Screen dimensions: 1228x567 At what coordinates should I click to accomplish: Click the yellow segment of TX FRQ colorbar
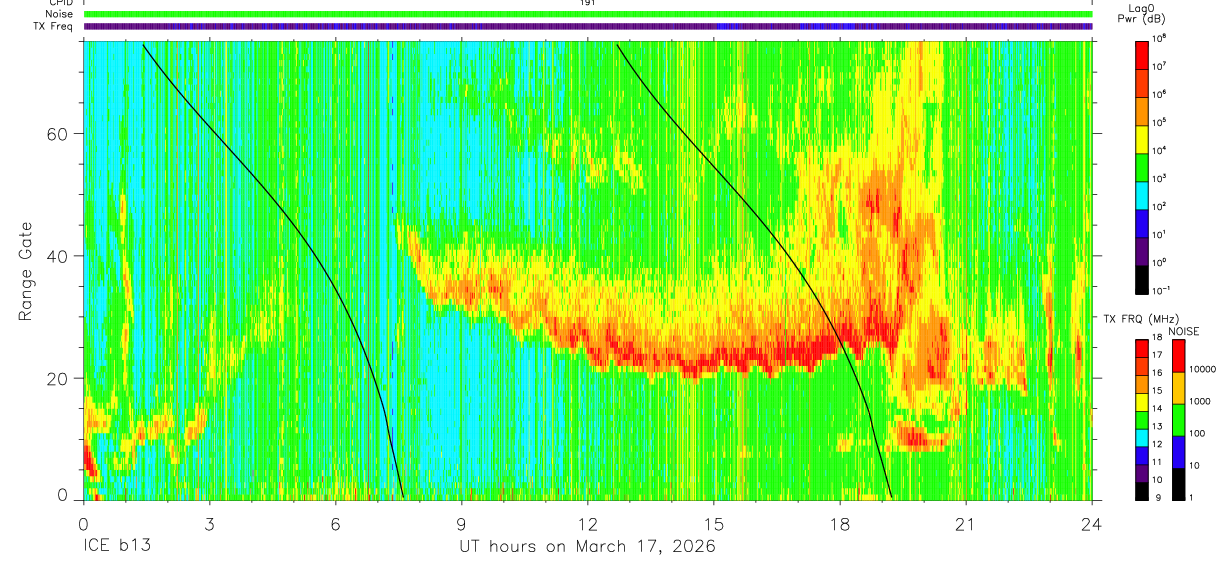pyautogui.click(x=1142, y=401)
